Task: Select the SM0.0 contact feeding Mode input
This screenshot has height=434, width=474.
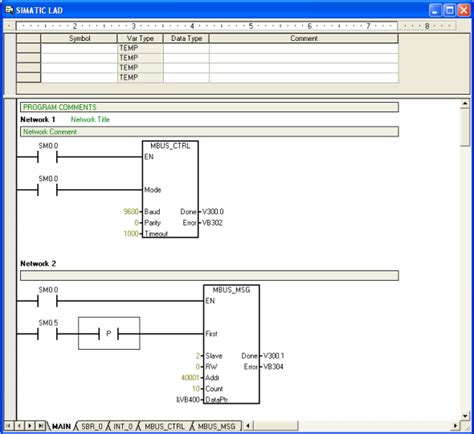Action: [x=48, y=190]
